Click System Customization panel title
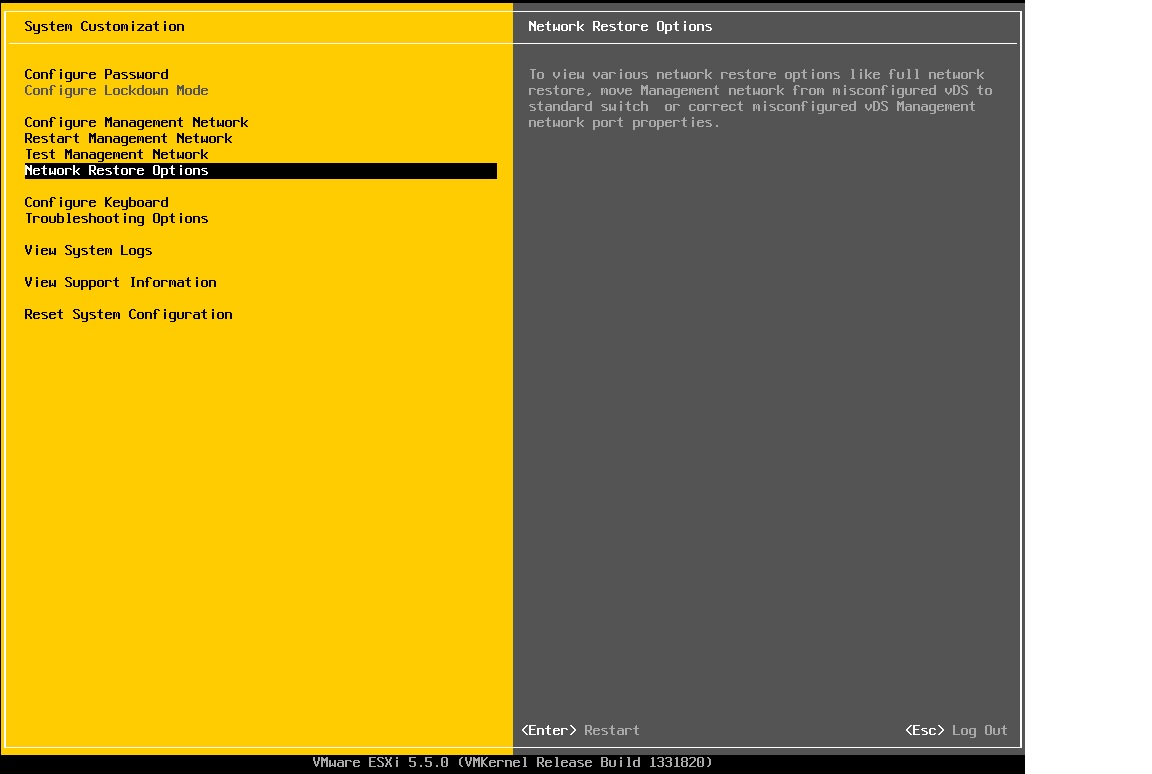The image size is (1152, 774). point(104,26)
